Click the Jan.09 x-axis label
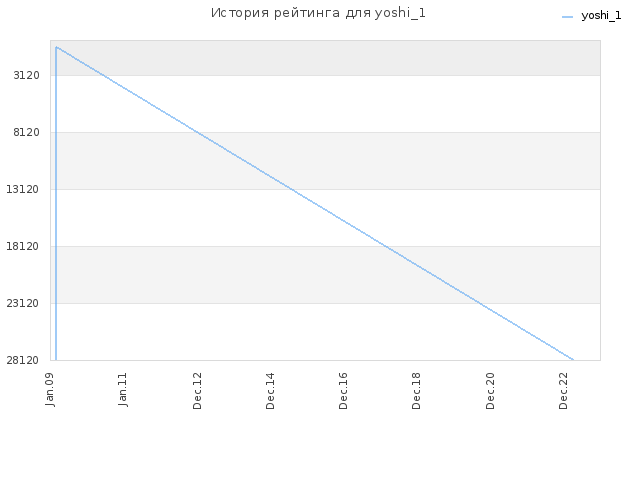The width and height of the screenshot is (640, 480). (x=50, y=389)
